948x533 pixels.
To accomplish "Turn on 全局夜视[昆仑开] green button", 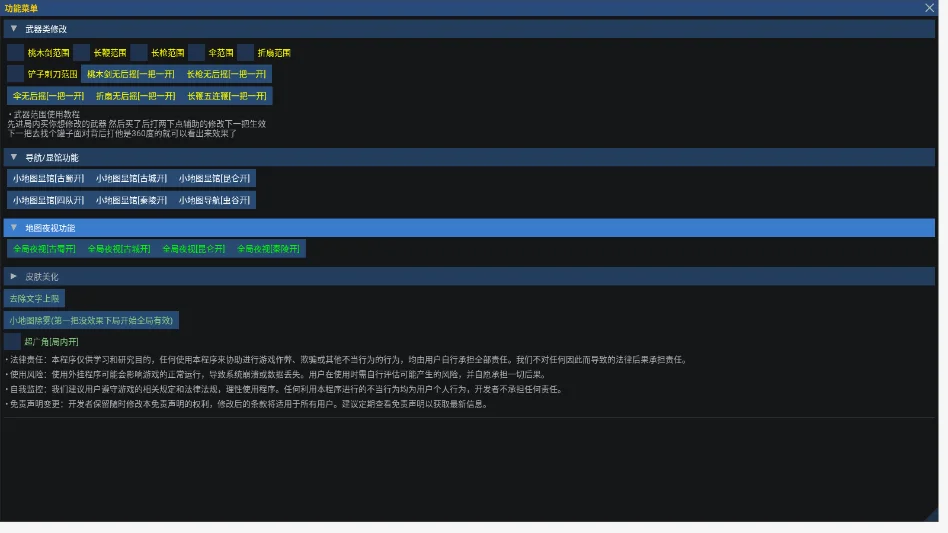I will [x=193, y=248].
